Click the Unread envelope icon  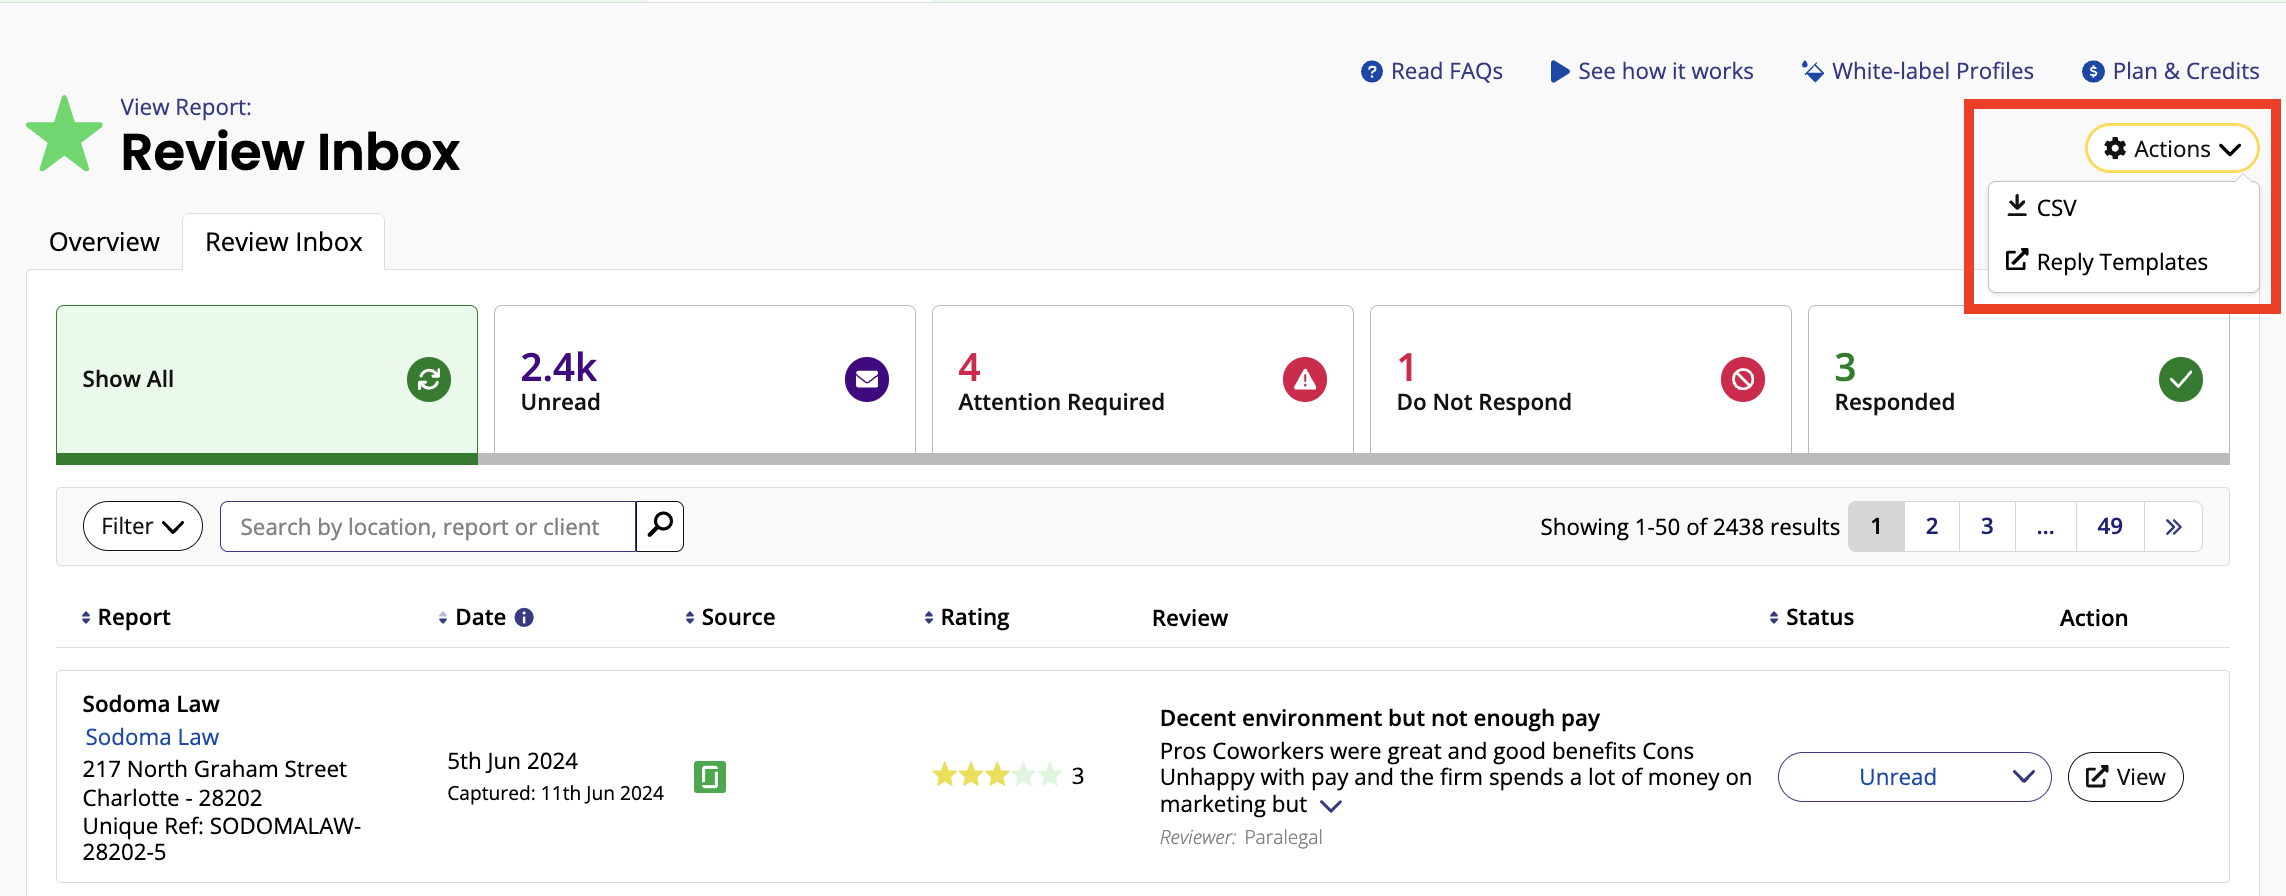pos(866,380)
